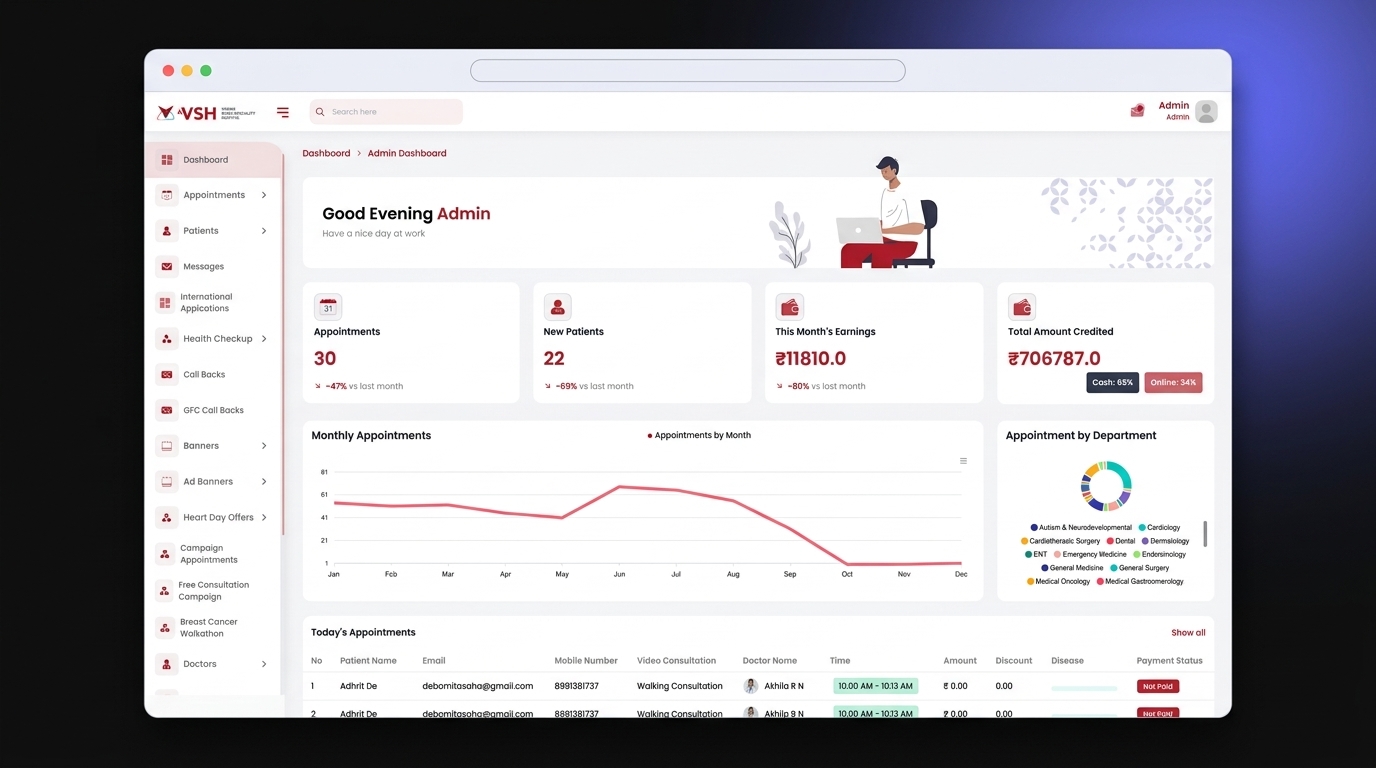The height and width of the screenshot is (768, 1376).
Task: Toggle the hamburger menu icon
Action: point(283,112)
